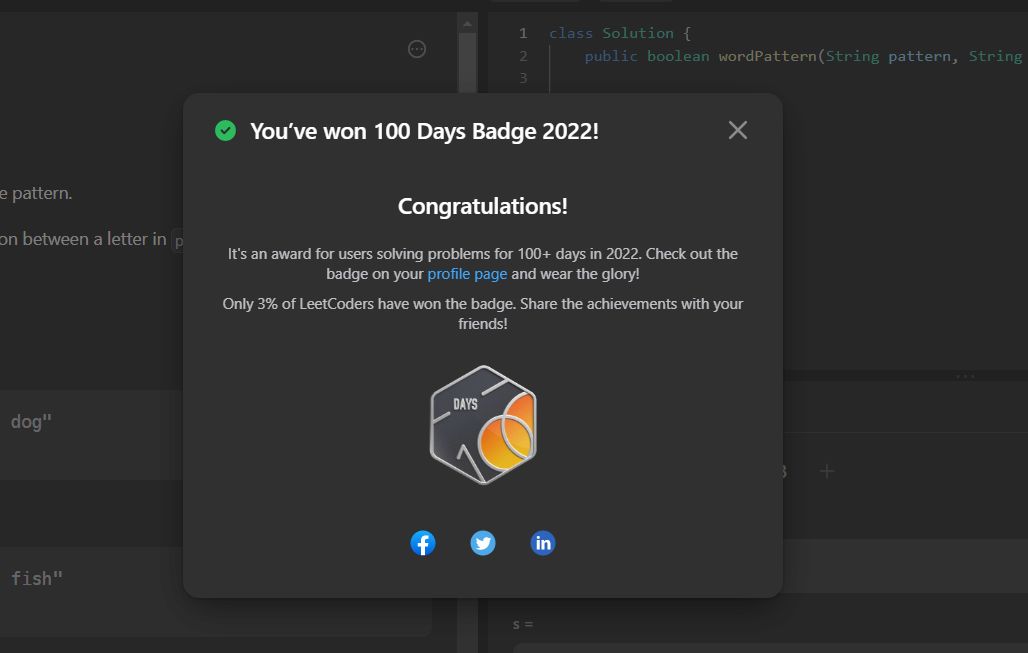Viewport: 1028px width, 653px height.
Task: Click the Congratulations heading in the dialog
Action: pyautogui.click(x=483, y=207)
